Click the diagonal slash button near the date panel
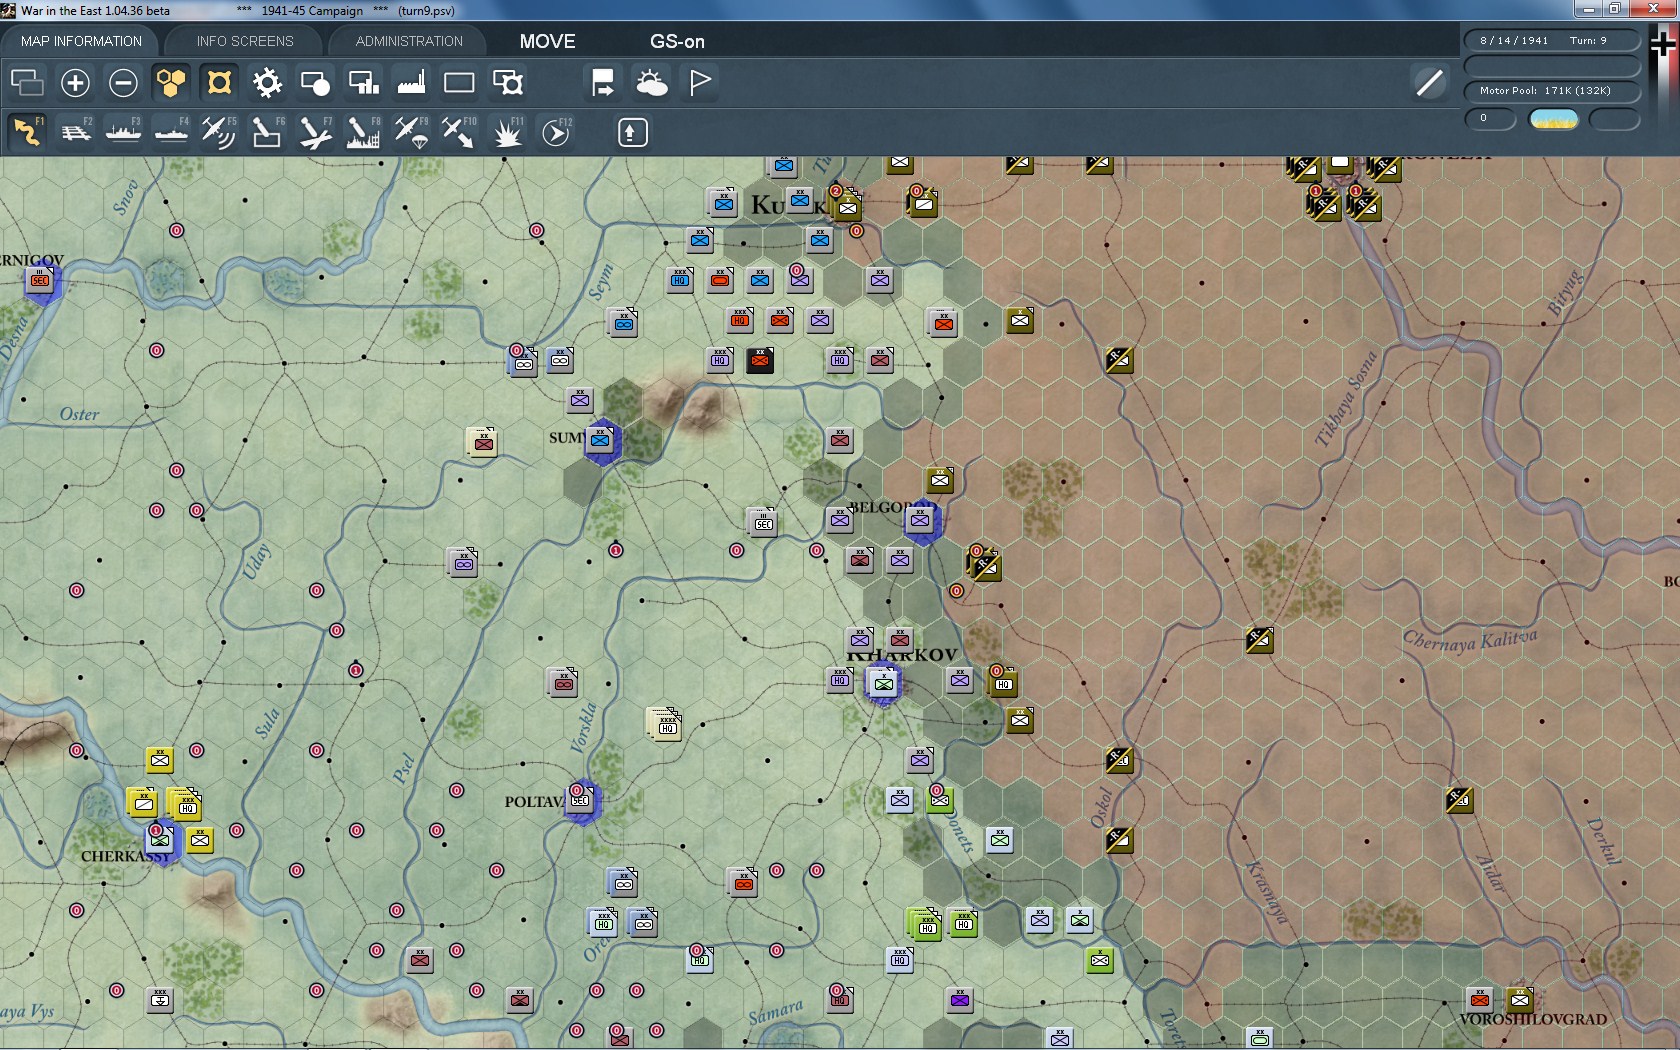This screenshot has height=1050, width=1680. point(1430,83)
